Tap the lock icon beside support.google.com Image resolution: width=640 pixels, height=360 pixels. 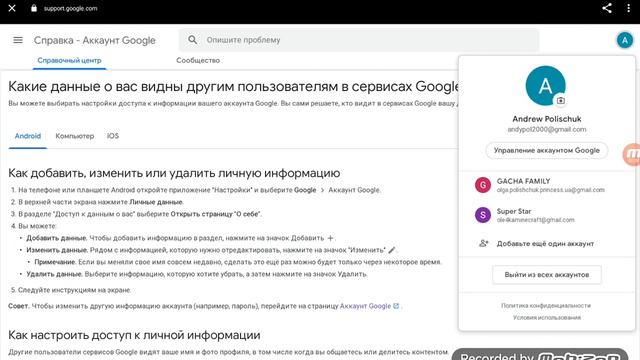pyautogui.click(x=34, y=8)
